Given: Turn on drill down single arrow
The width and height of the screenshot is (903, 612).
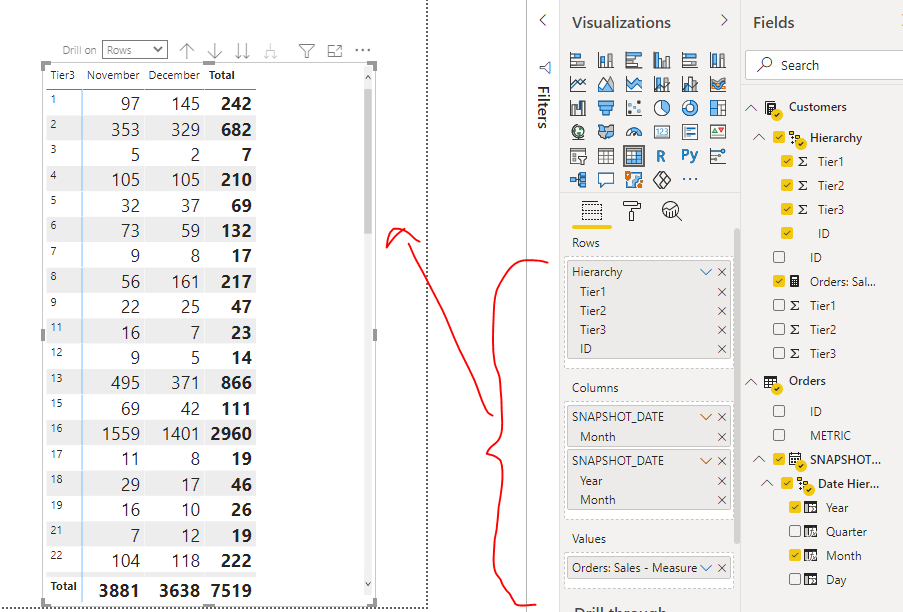Looking at the screenshot, I should click(214, 51).
